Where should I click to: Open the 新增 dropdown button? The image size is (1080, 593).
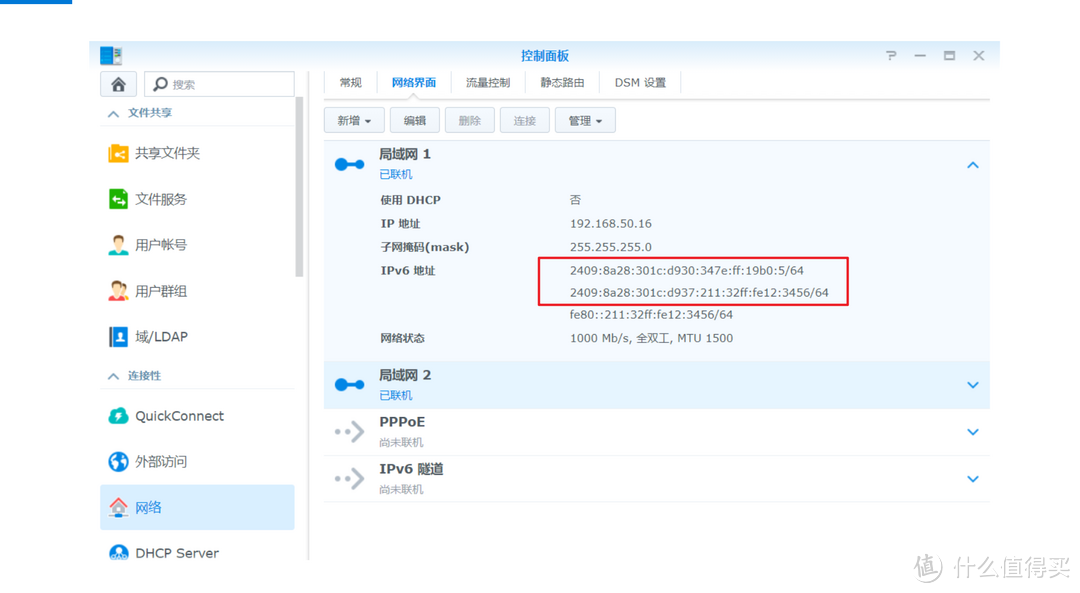click(x=354, y=121)
